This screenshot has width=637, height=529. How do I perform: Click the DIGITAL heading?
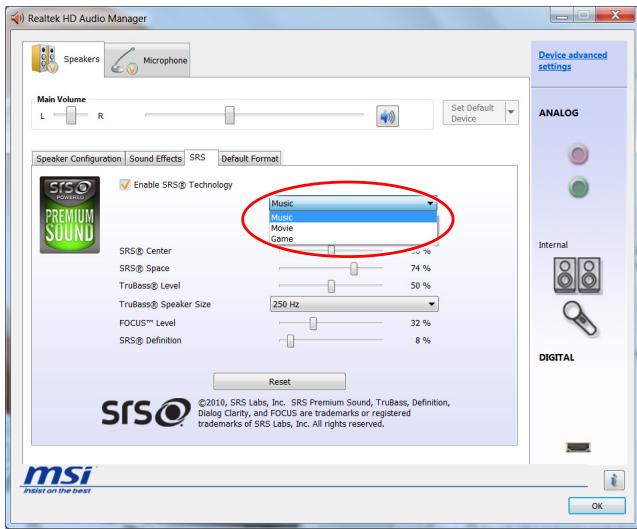[557, 358]
